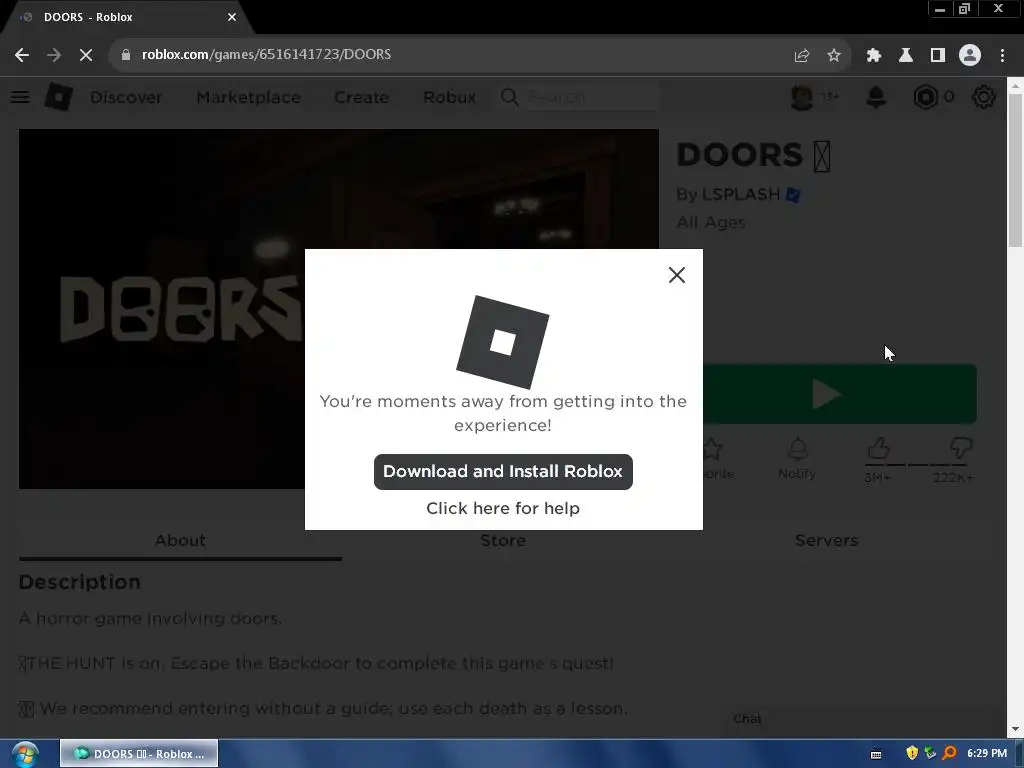Click text 'A horror game involving doors.'
Image resolution: width=1024 pixels, height=768 pixels.
(x=150, y=618)
